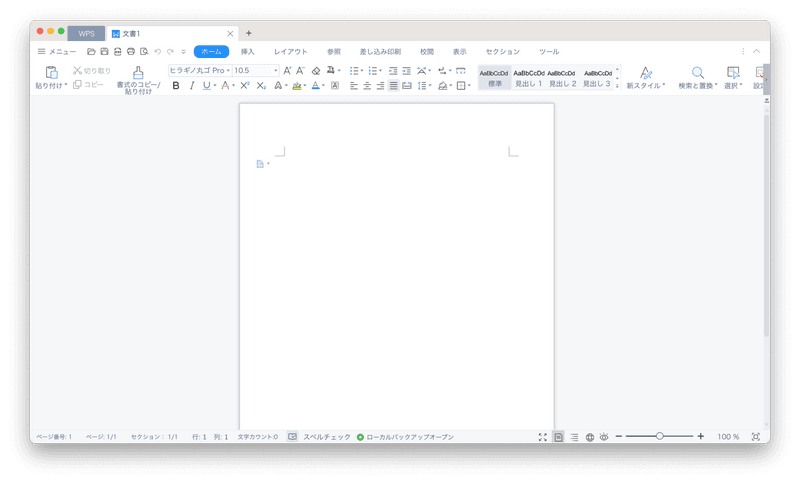Select the 見出し 2 style
This screenshot has height=483, width=800.
(x=562, y=78)
